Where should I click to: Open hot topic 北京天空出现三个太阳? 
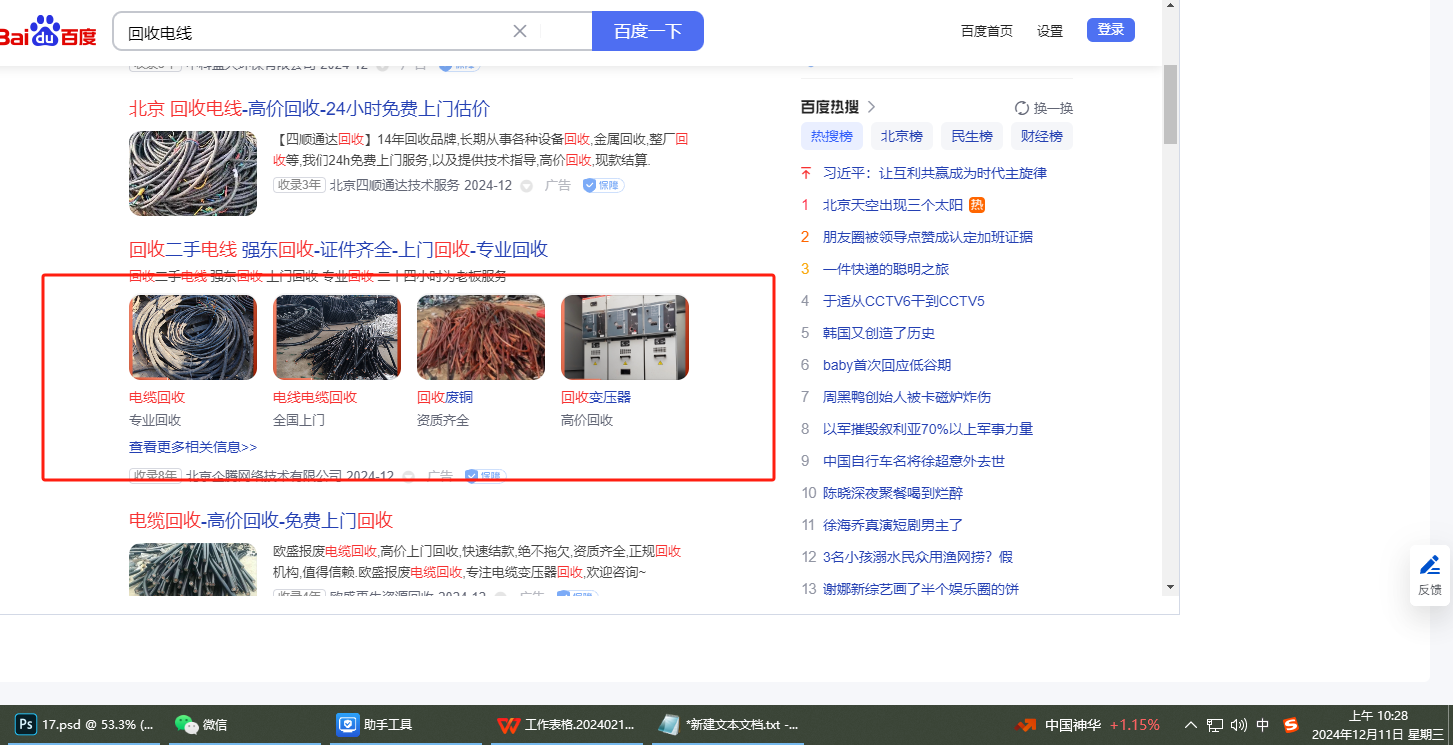click(x=893, y=205)
